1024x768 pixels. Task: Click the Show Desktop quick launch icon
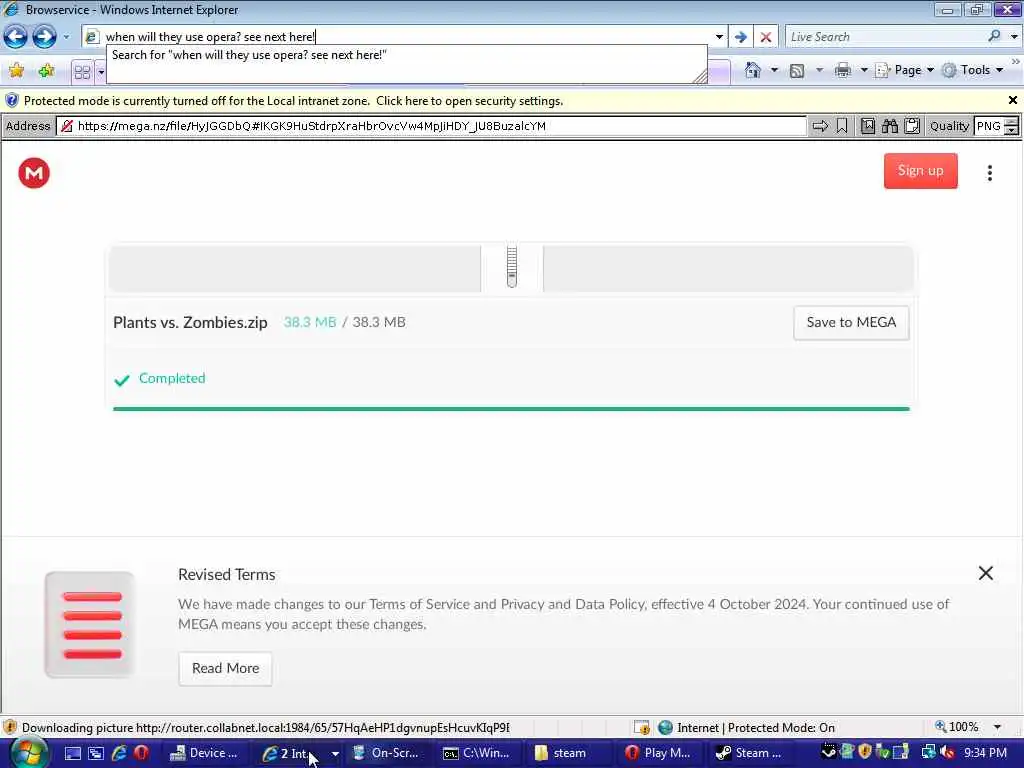(x=72, y=753)
